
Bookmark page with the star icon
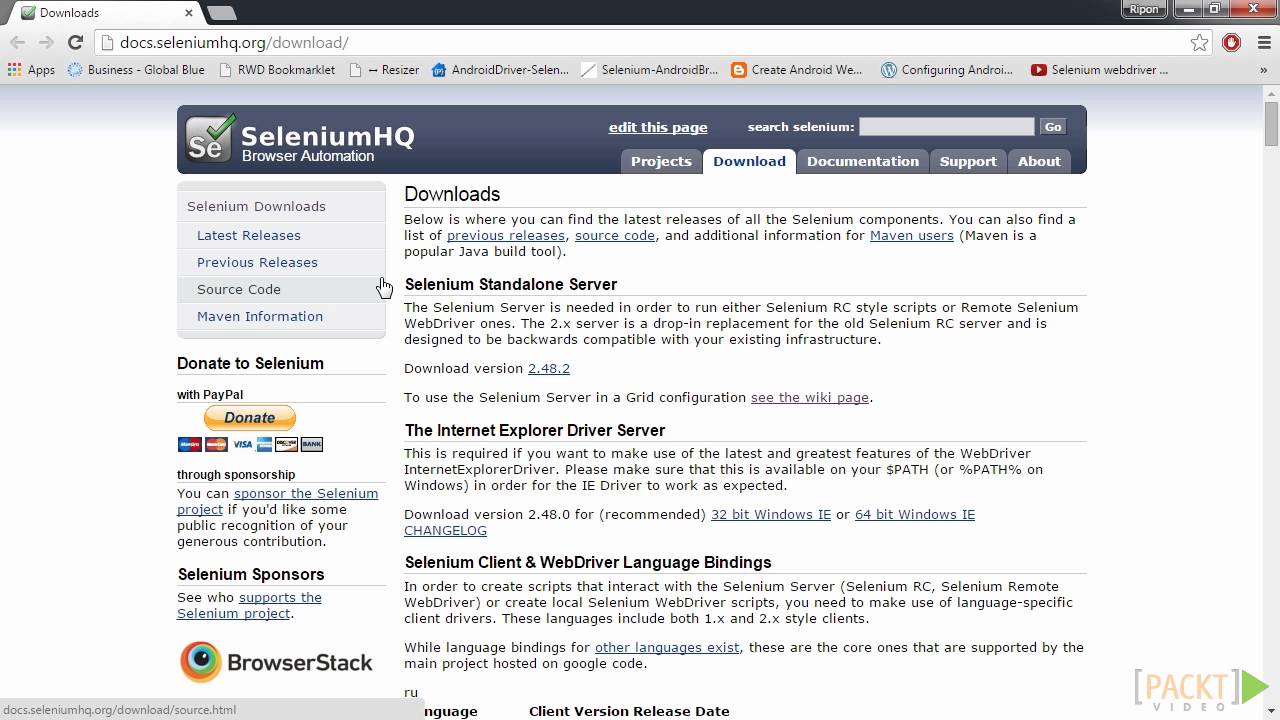(1199, 42)
